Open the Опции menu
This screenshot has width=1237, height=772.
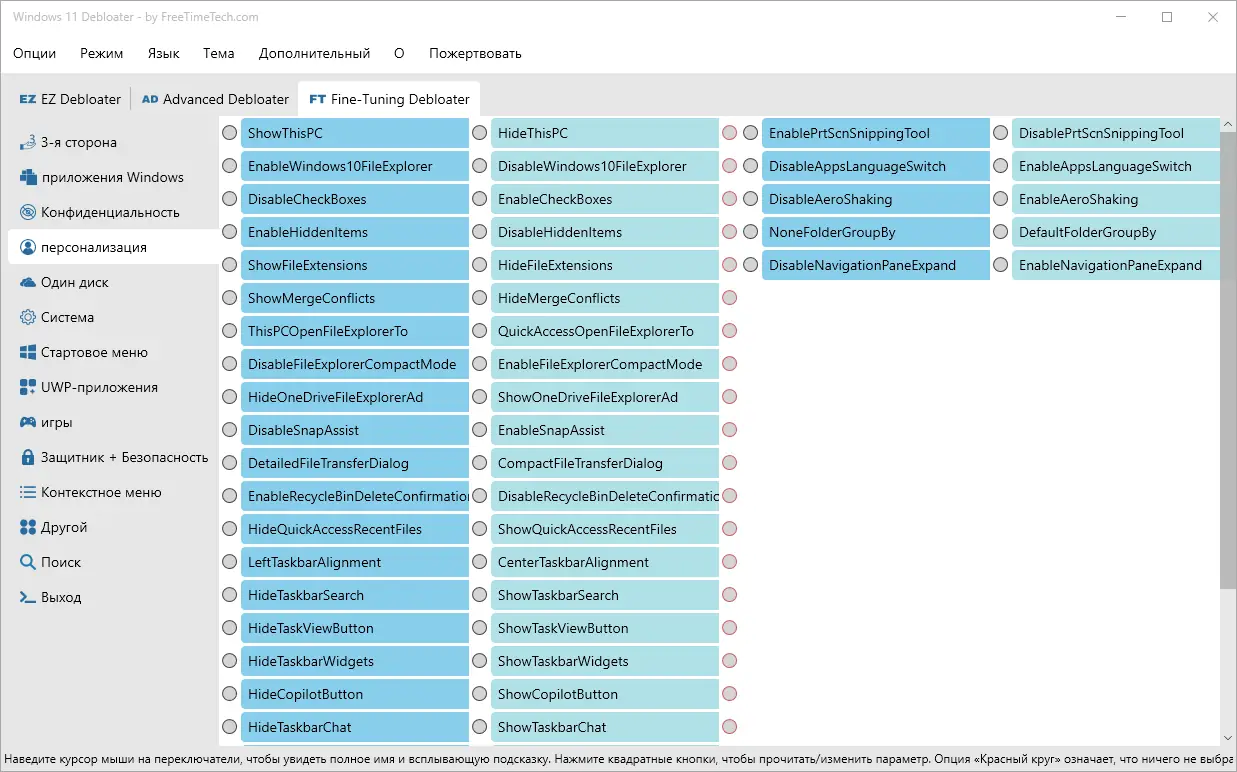click(x=35, y=53)
